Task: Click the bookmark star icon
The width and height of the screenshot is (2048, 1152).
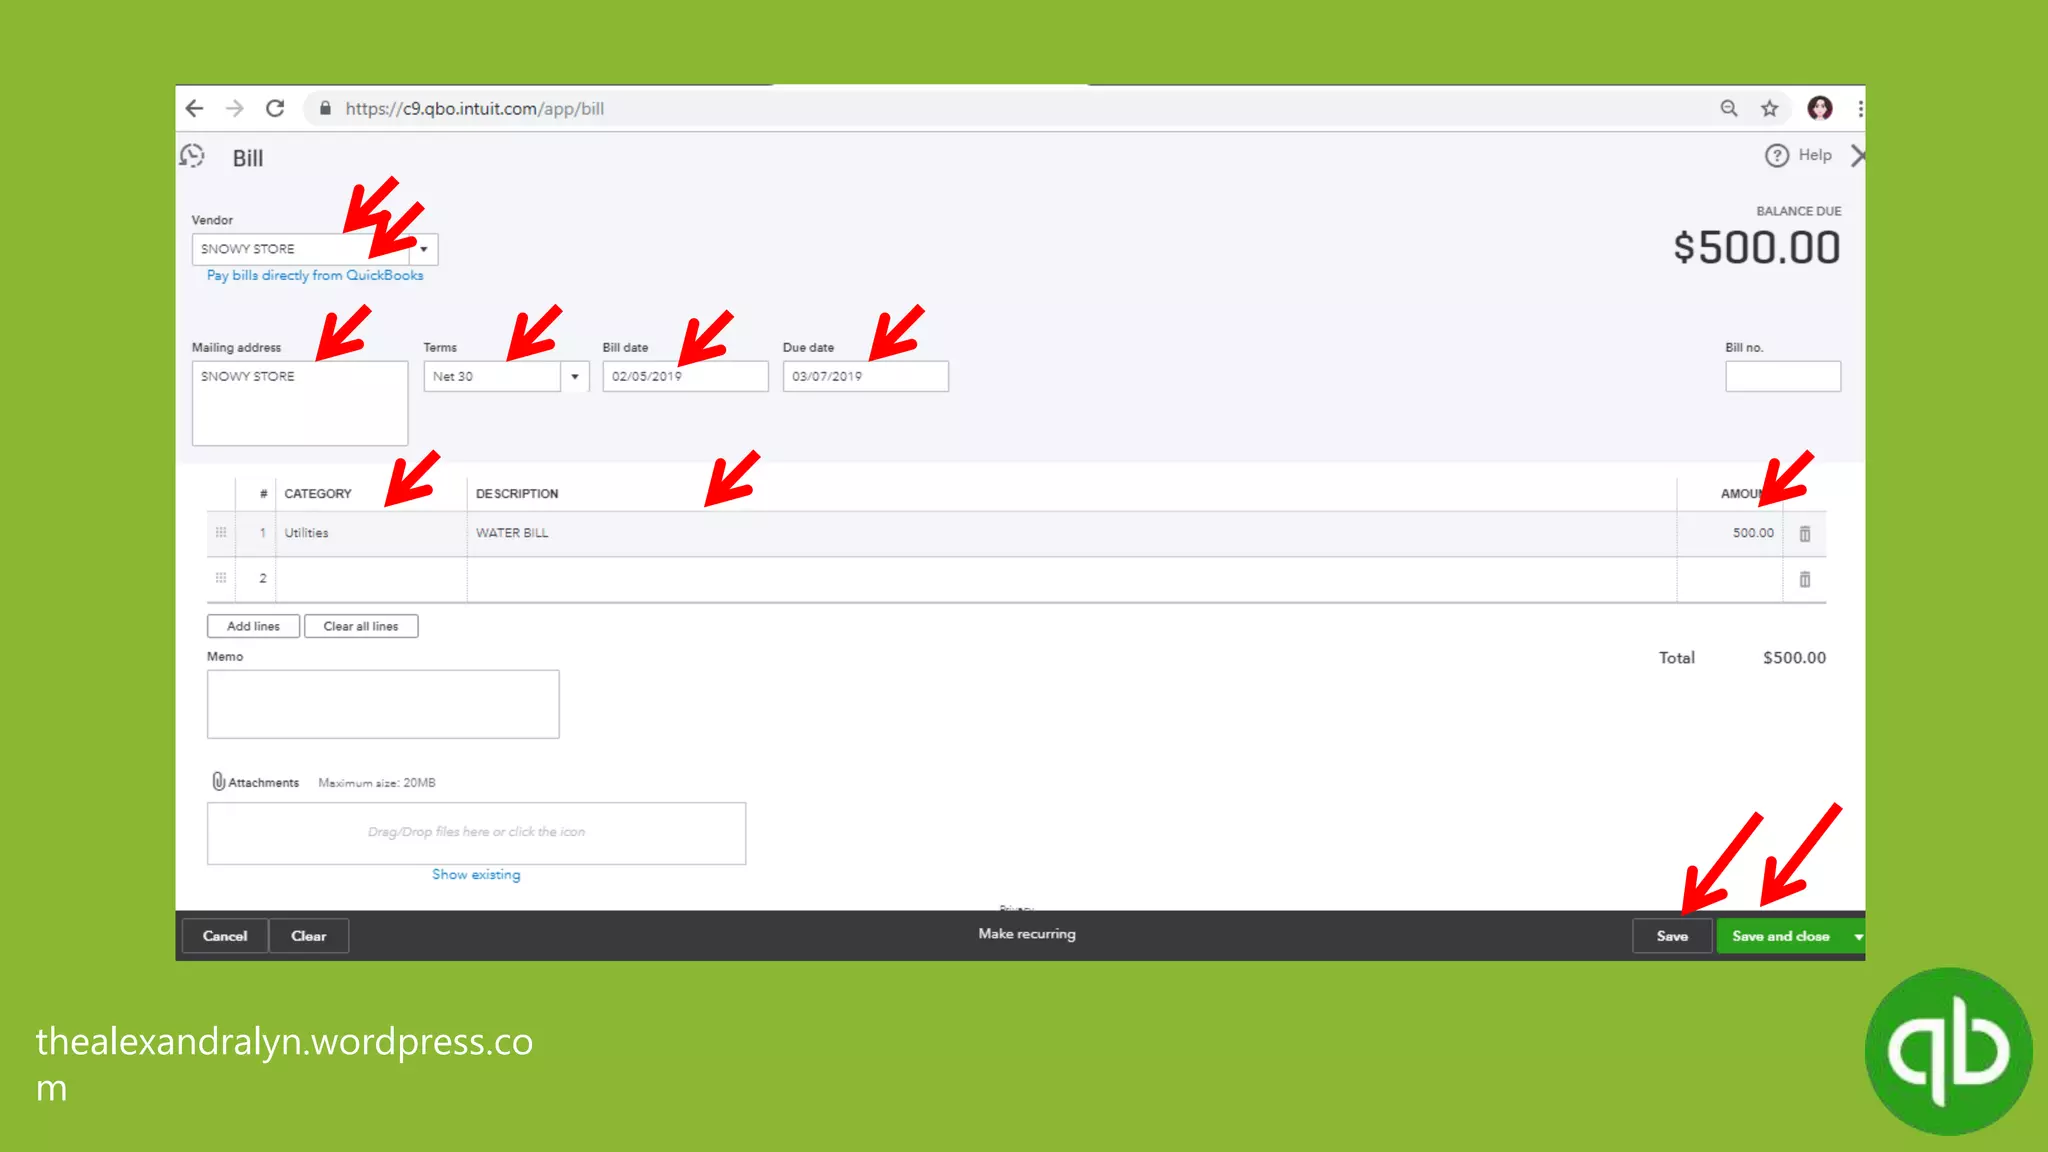Action: tap(1769, 108)
